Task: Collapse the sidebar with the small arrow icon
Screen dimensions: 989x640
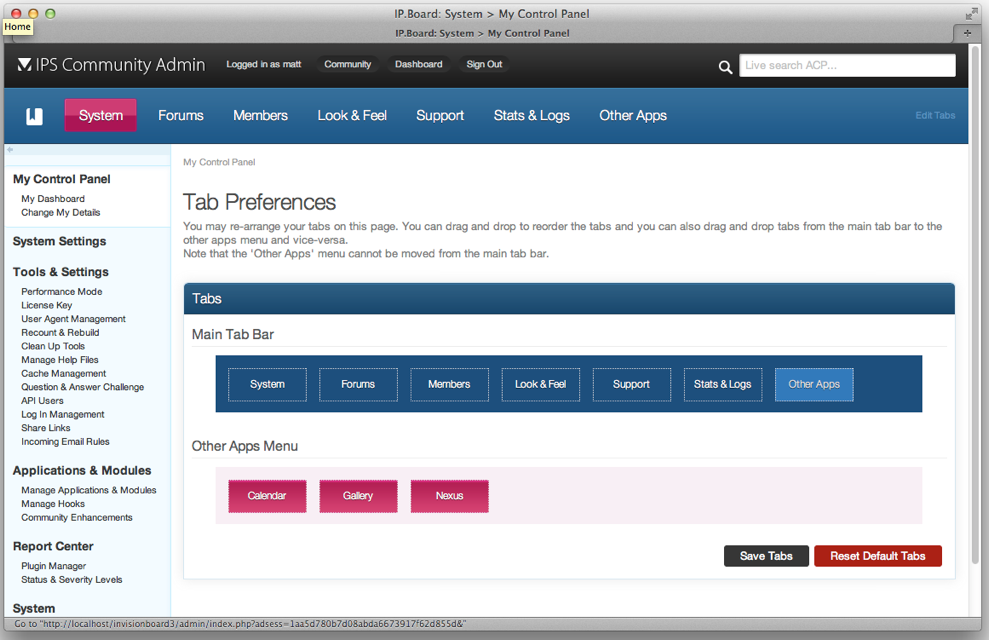Action: point(9,149)
